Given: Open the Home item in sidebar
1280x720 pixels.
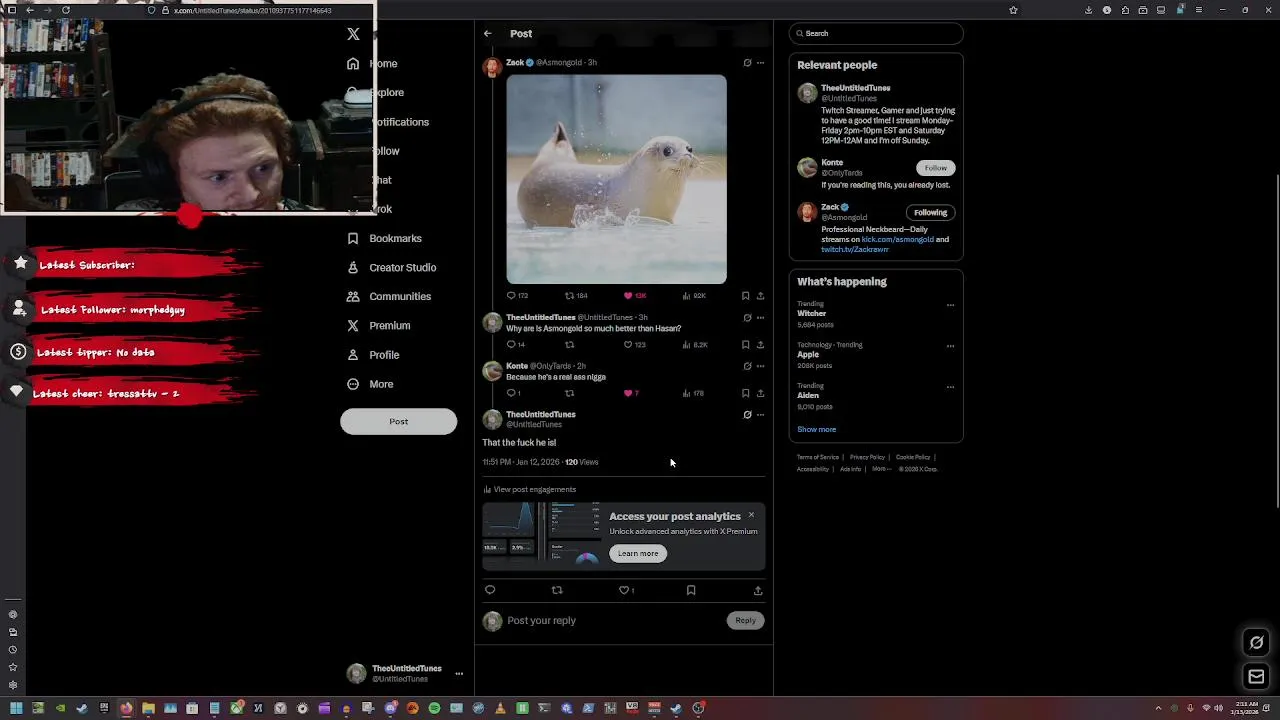Looking at the screenshot, I should (x=372, y=64).
